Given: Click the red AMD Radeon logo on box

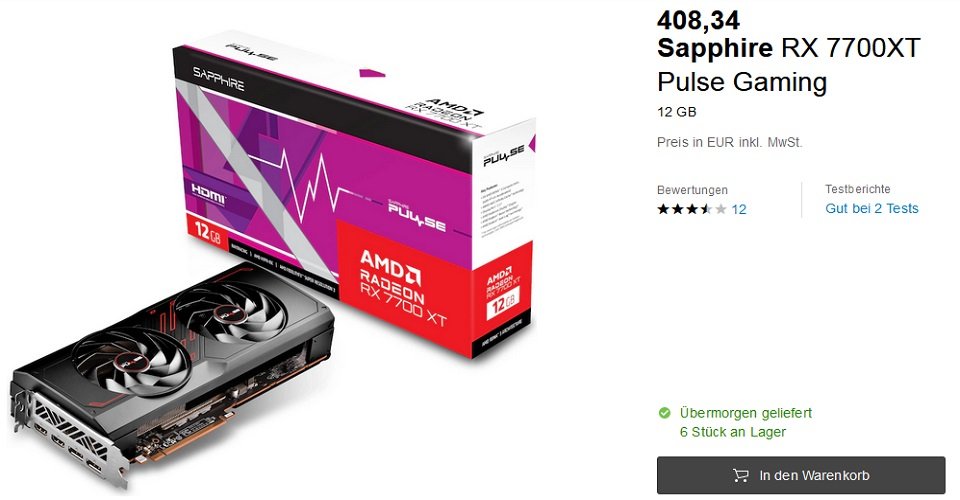Looking at the screenshot, I should tap(403, 285).
